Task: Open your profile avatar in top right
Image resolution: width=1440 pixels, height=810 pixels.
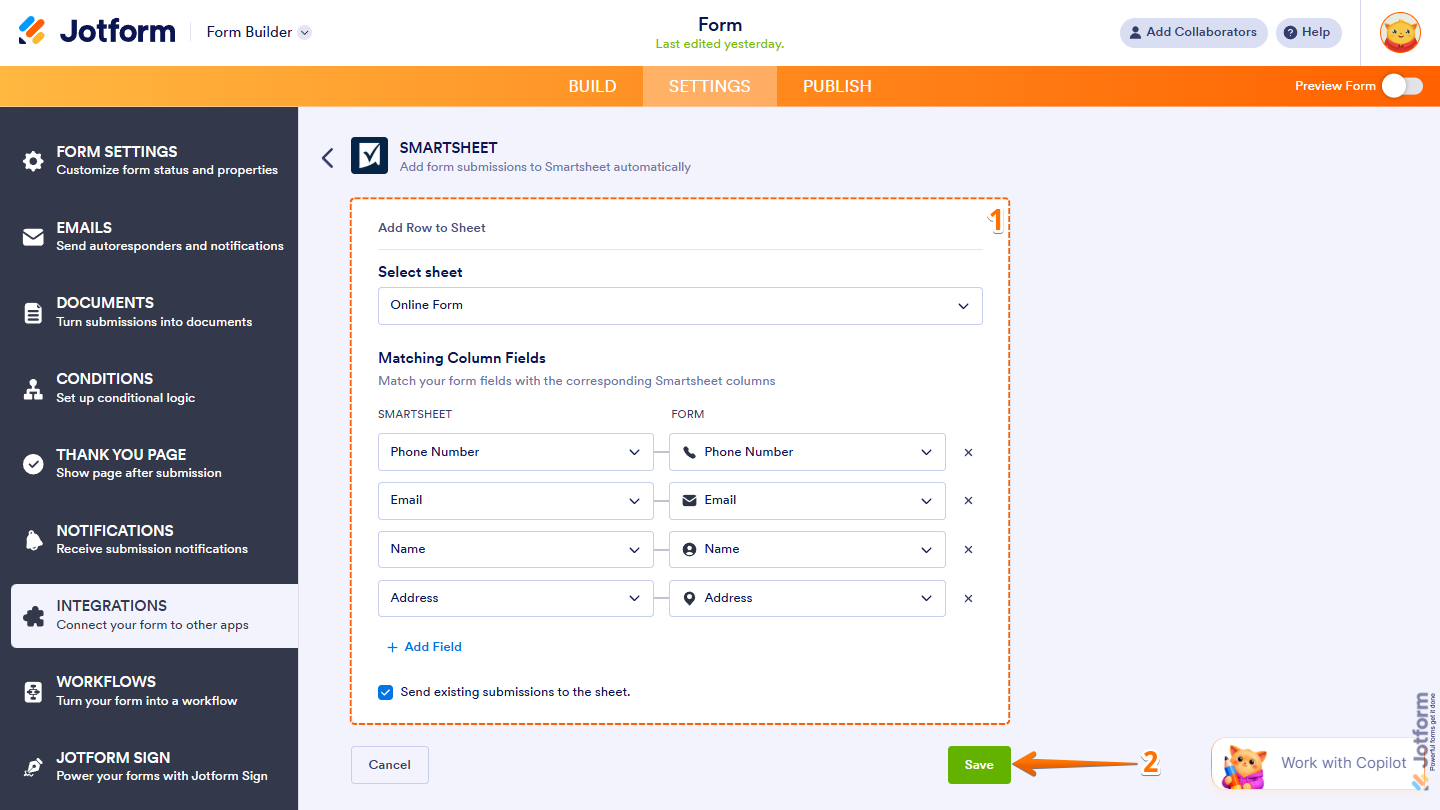Action: pyautogui.click(x=1400, y=32)
